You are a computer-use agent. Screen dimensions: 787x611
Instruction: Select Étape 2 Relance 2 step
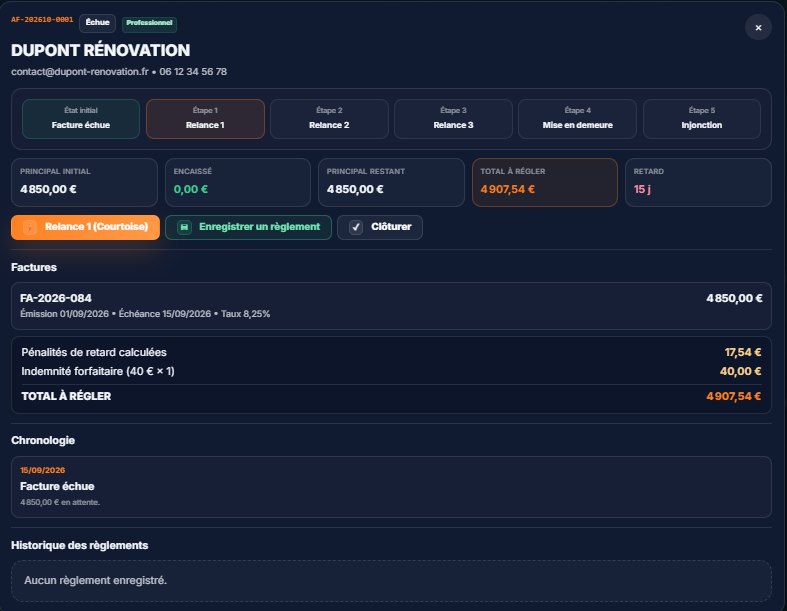(329, 119)
